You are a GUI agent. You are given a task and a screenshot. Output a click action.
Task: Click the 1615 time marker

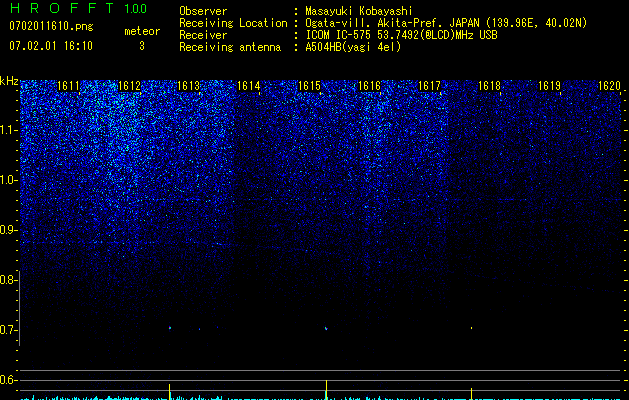coord(309,86)
